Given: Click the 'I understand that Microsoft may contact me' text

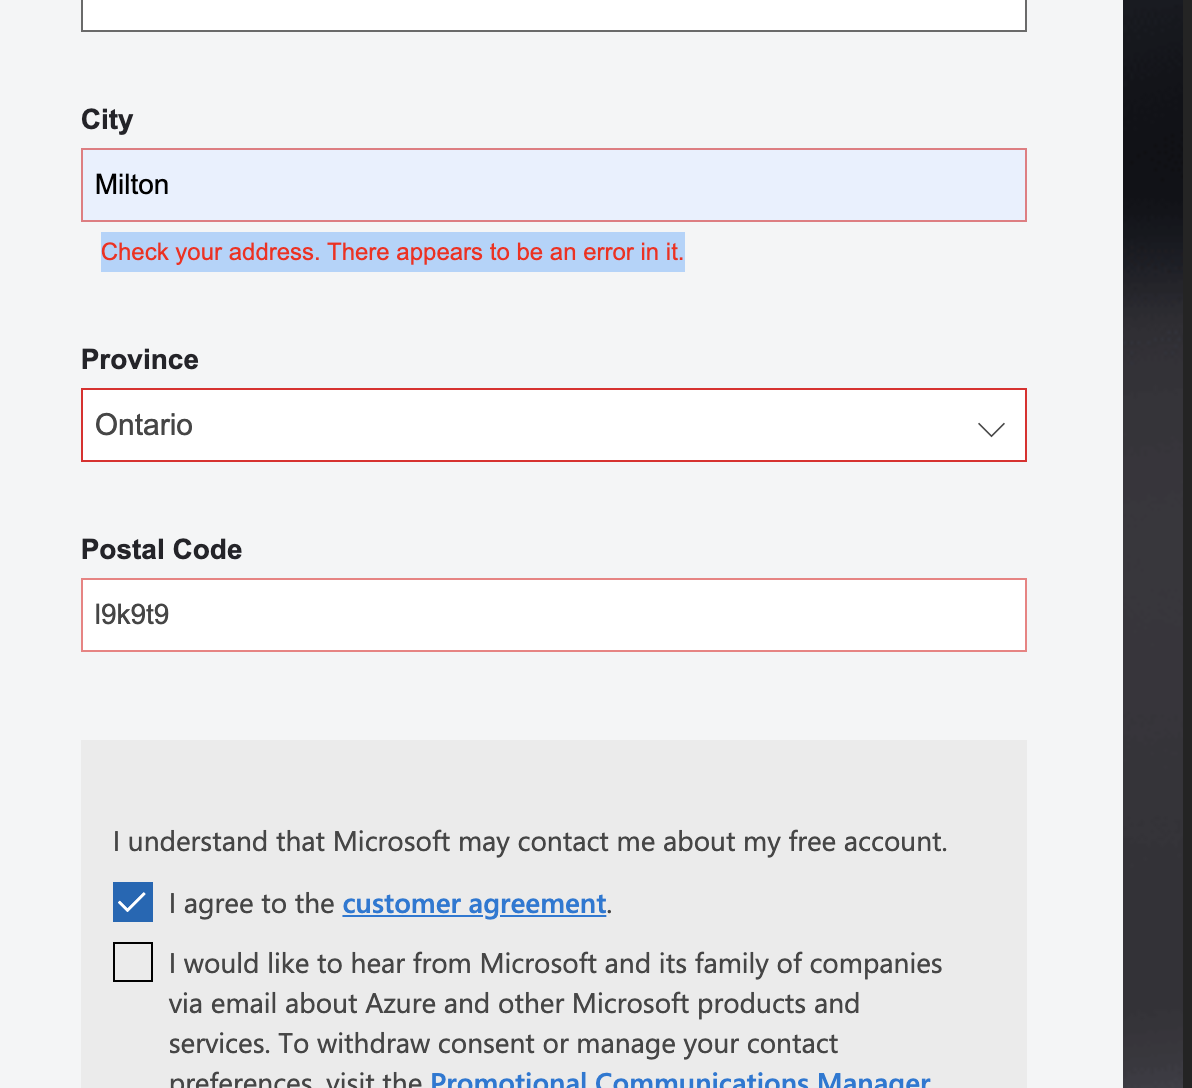Looking at the screenshot, I should tap(529, 842).
